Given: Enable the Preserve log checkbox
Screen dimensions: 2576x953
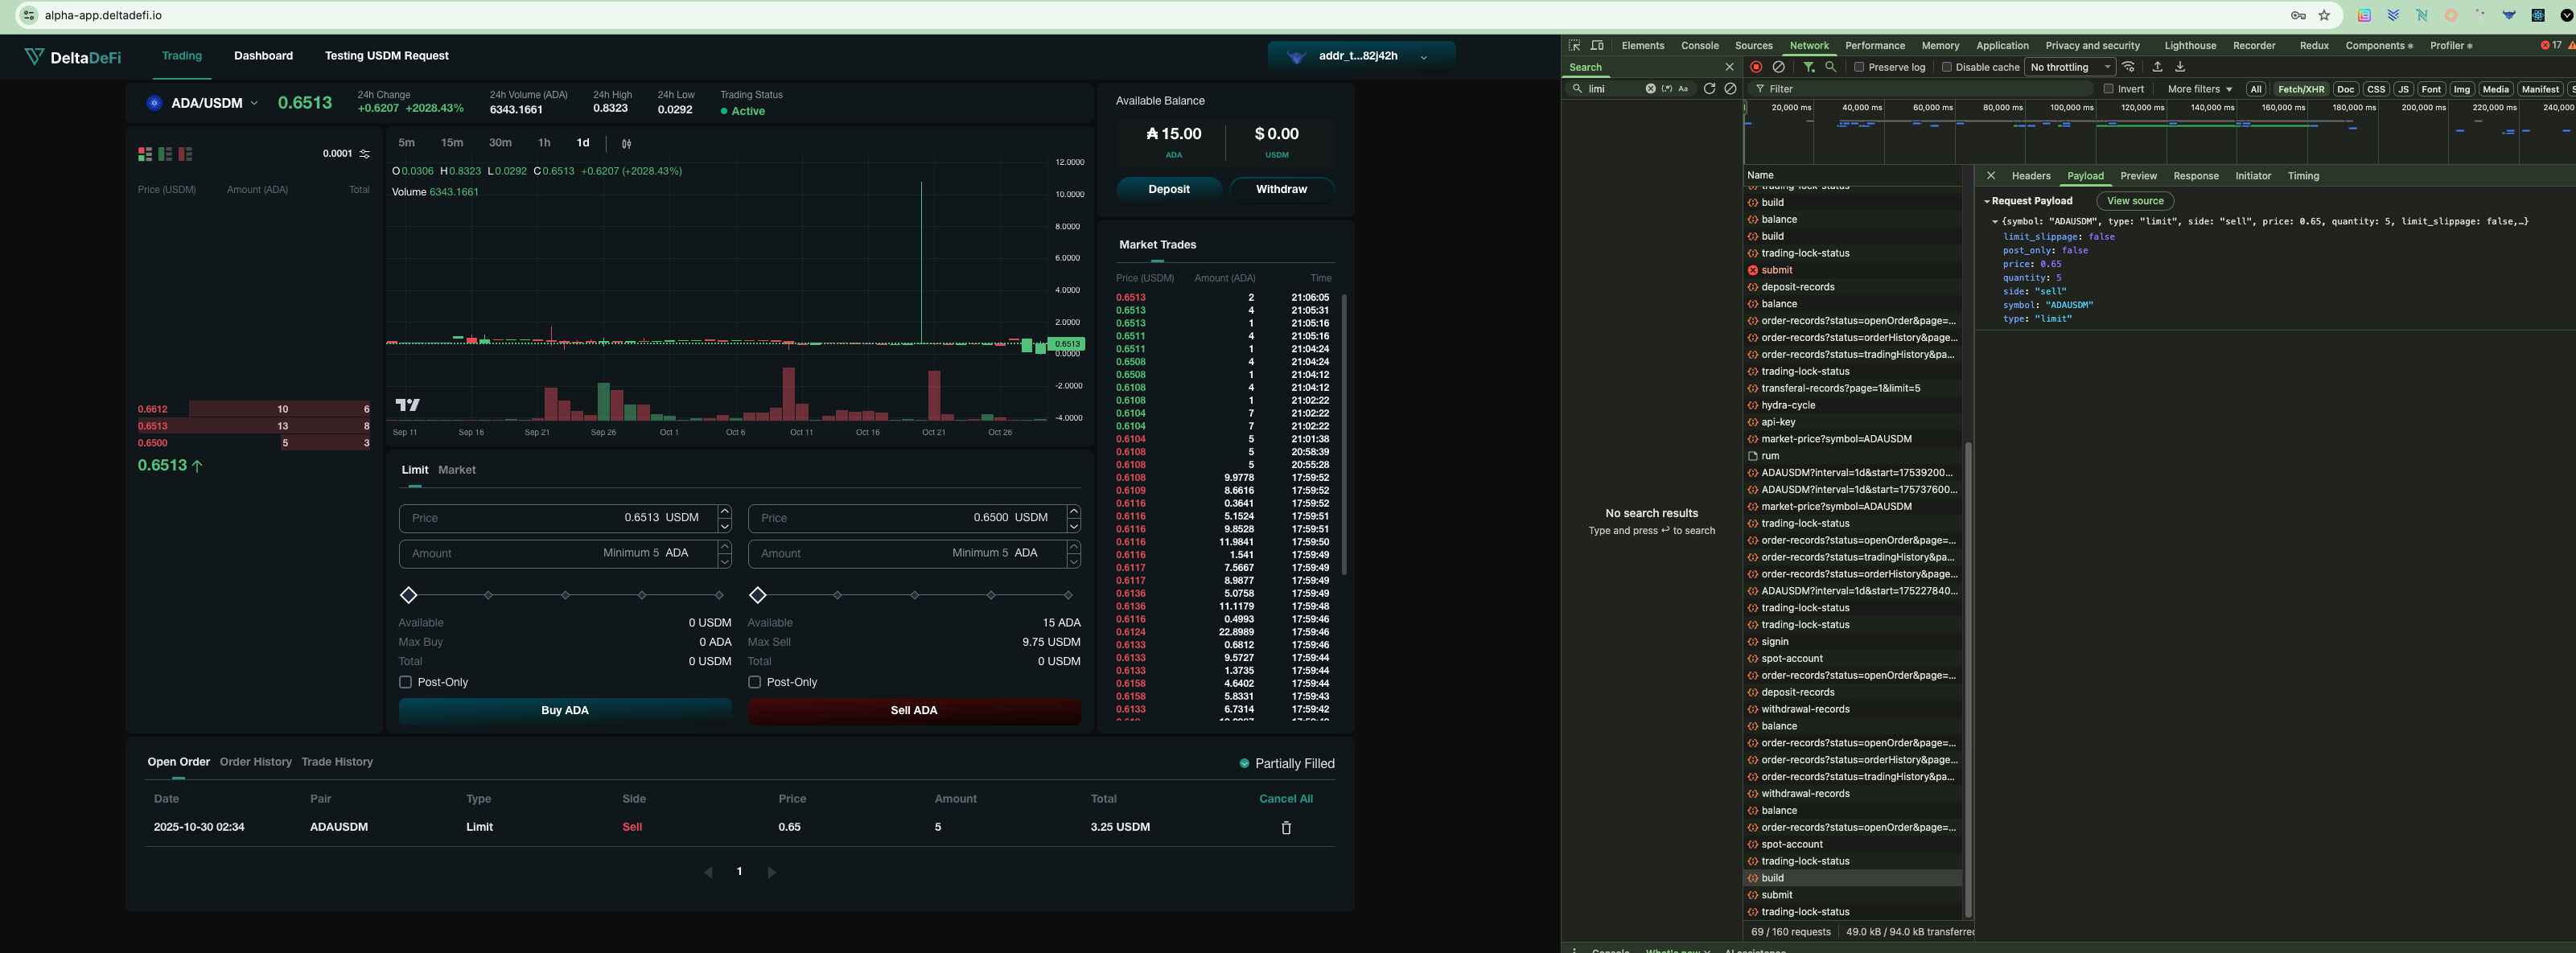Looking at the screenshot, I should click(1859, 67).
